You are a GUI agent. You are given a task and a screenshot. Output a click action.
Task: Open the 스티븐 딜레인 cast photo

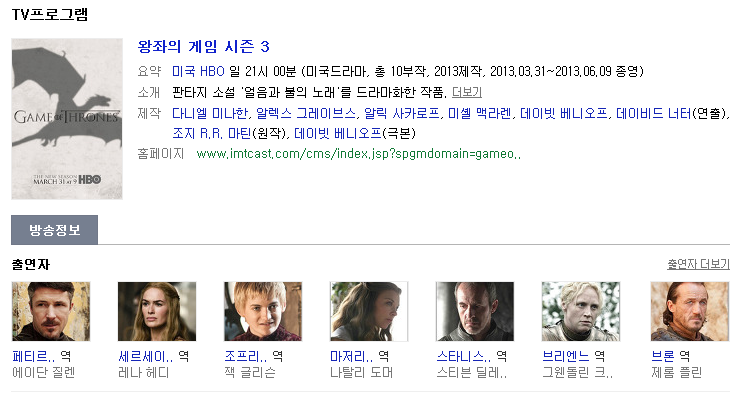(475, 312)
